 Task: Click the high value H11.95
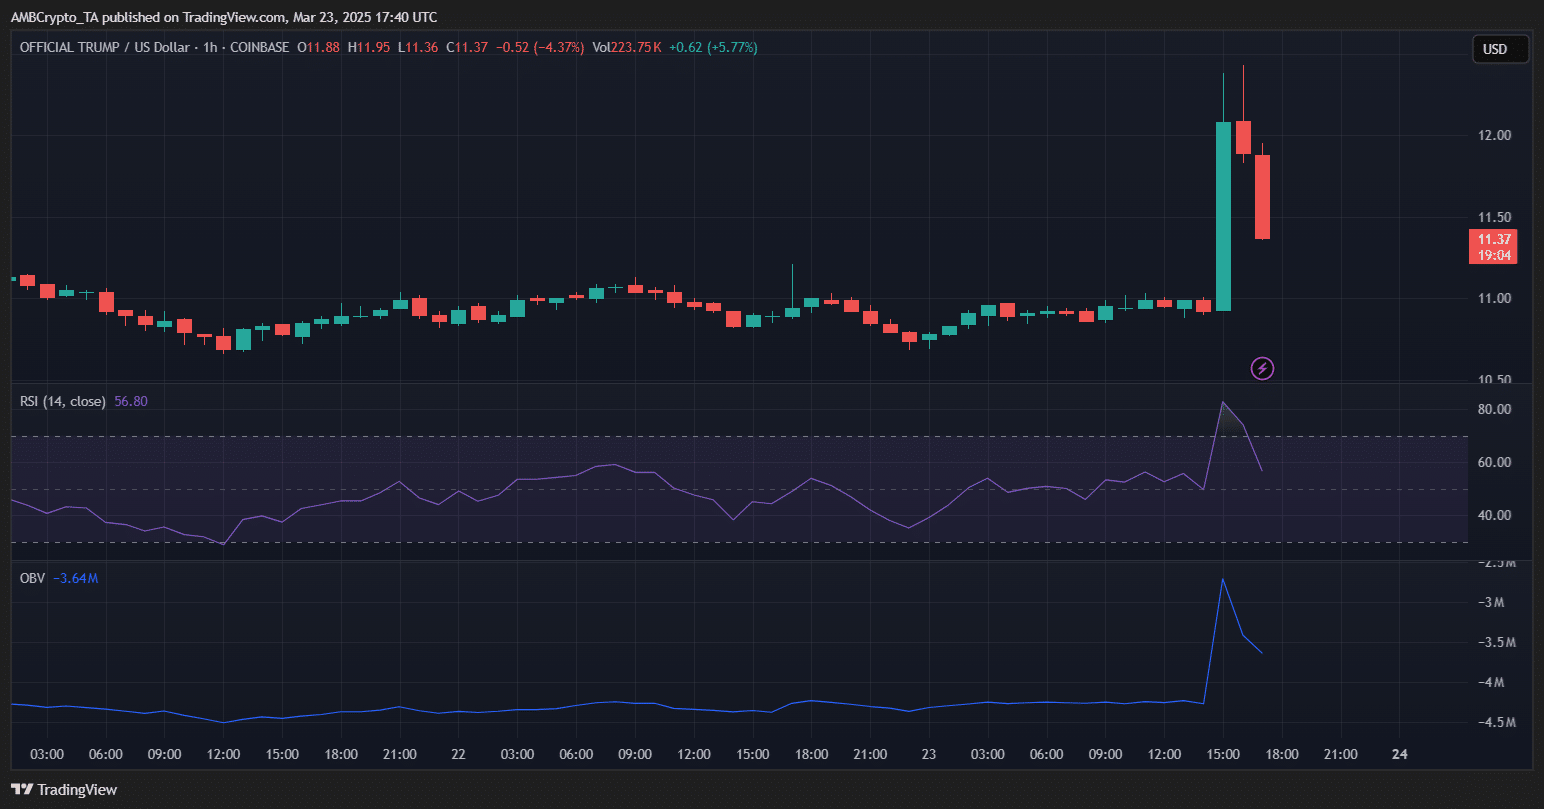(x=369, y=47)
